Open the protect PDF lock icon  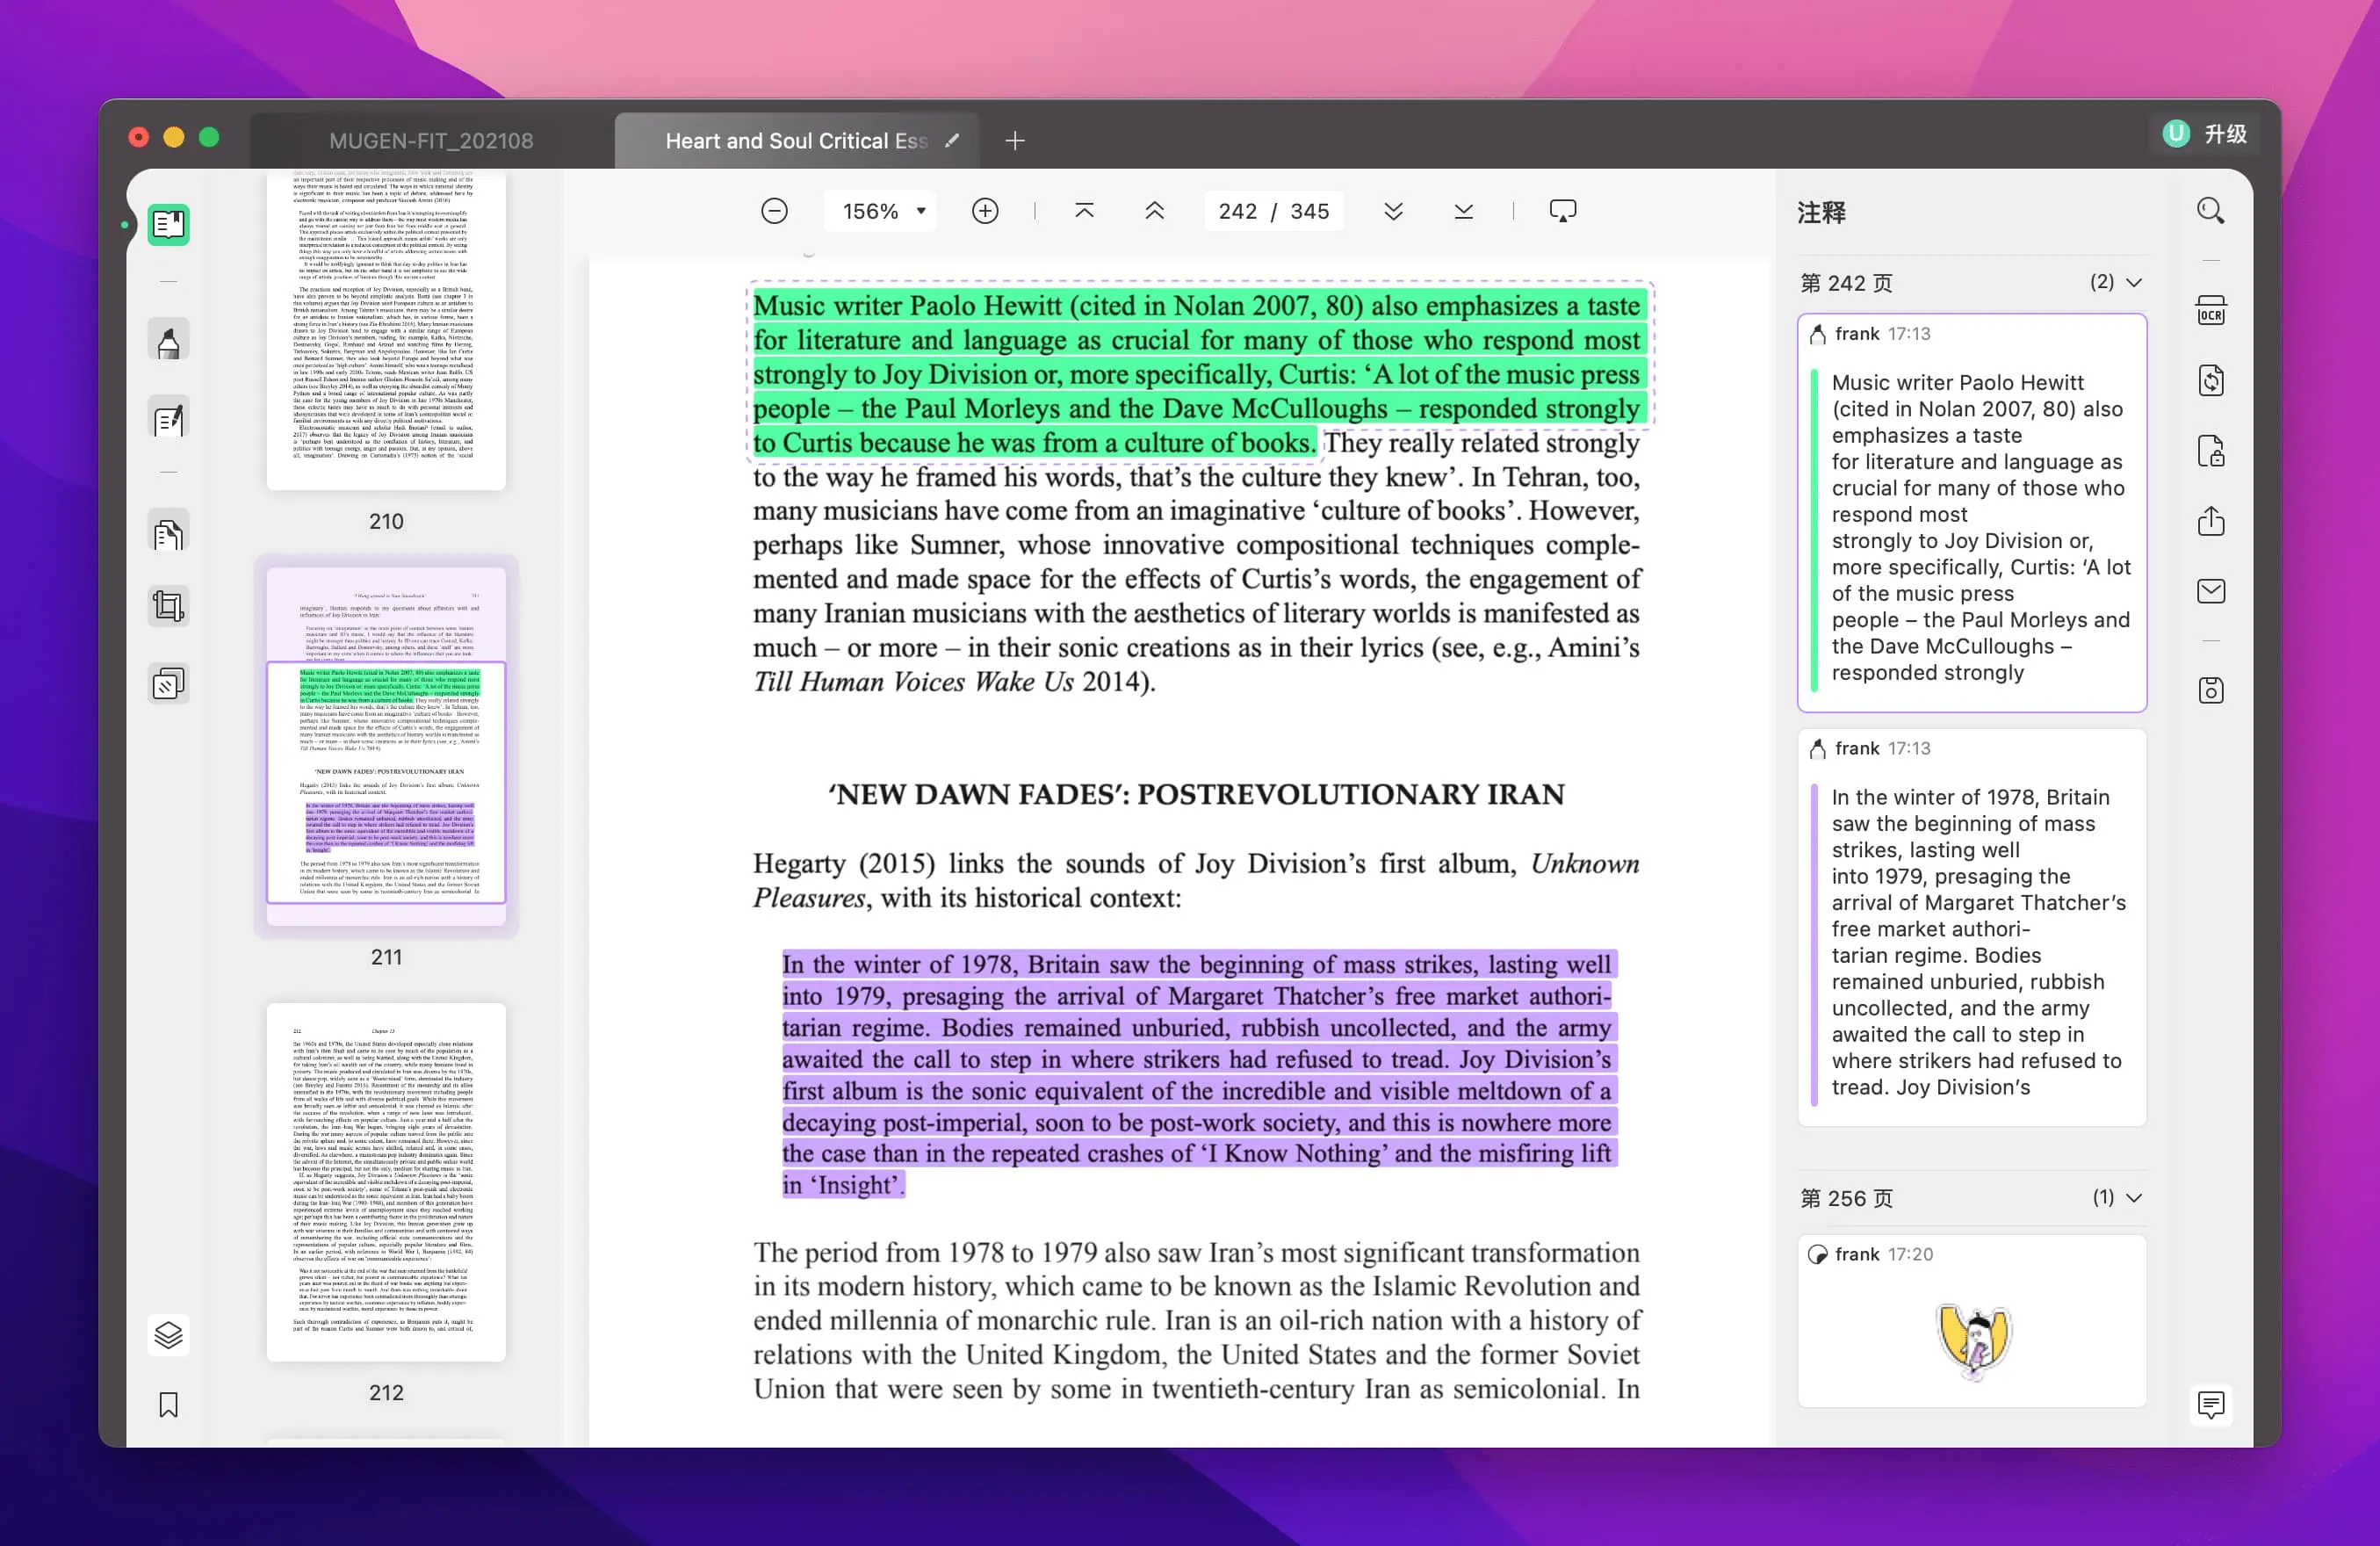click(2210, 451)
